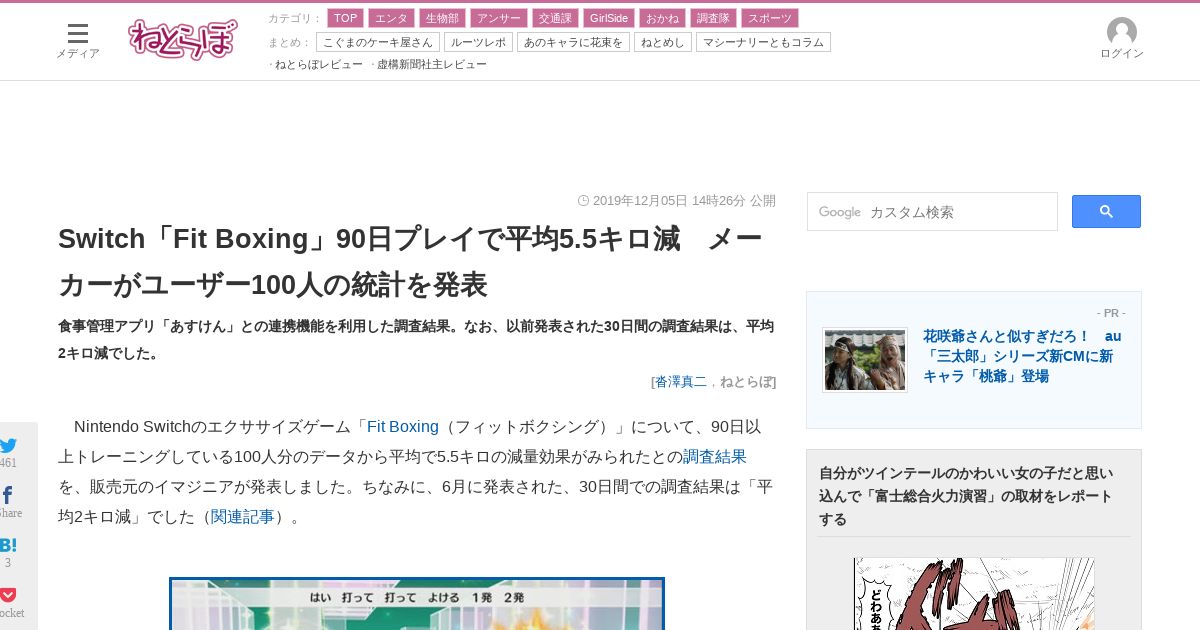The image size is (1200, 630).
Task: Open 虚構新聞社主レビュー link
Action: tap(432, 64)
